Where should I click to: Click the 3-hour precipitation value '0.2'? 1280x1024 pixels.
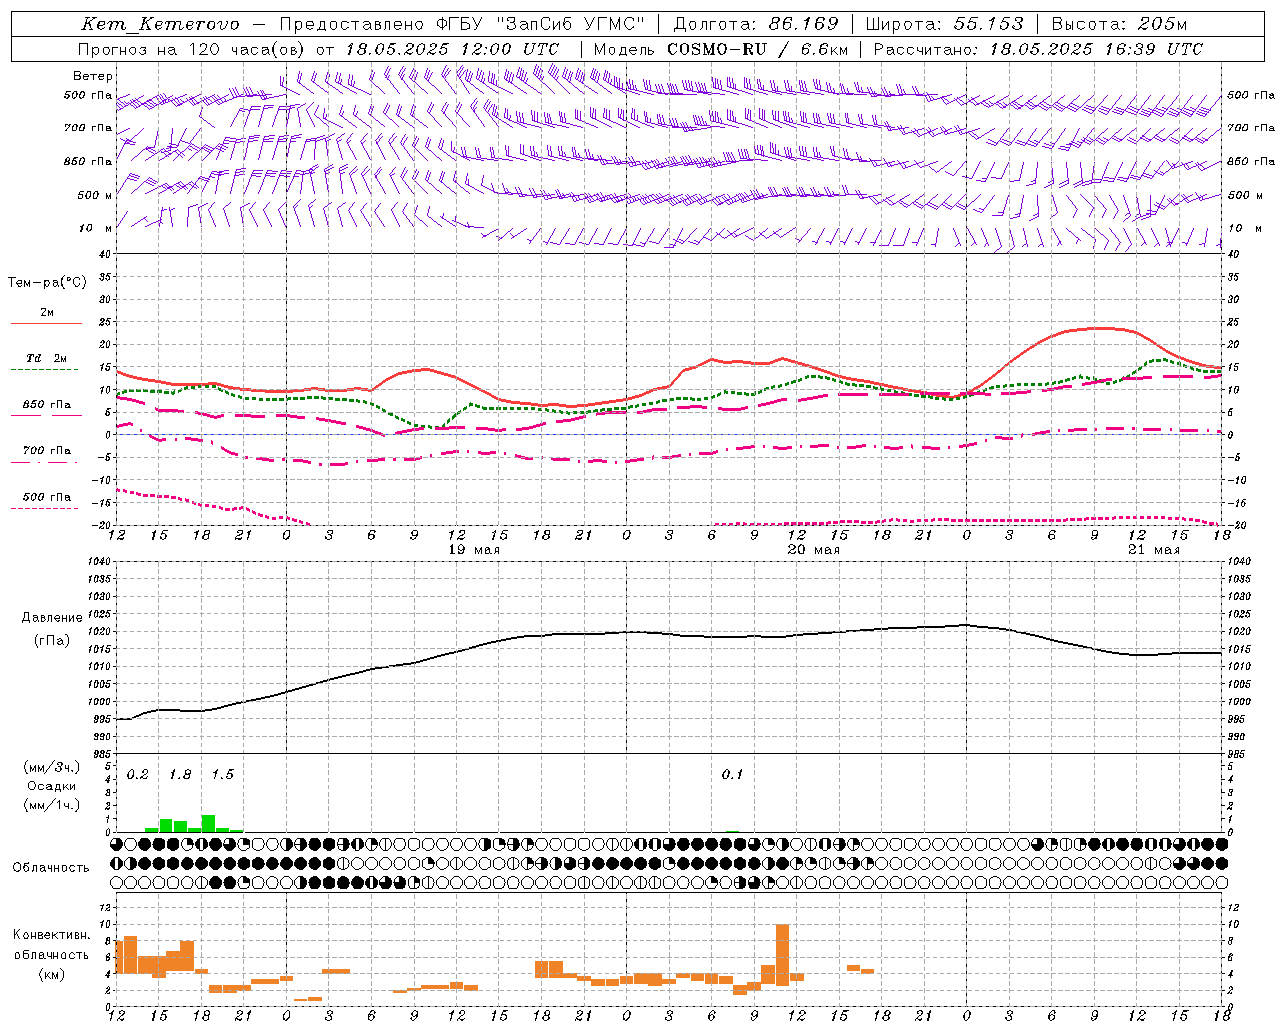tap(138, 775)
